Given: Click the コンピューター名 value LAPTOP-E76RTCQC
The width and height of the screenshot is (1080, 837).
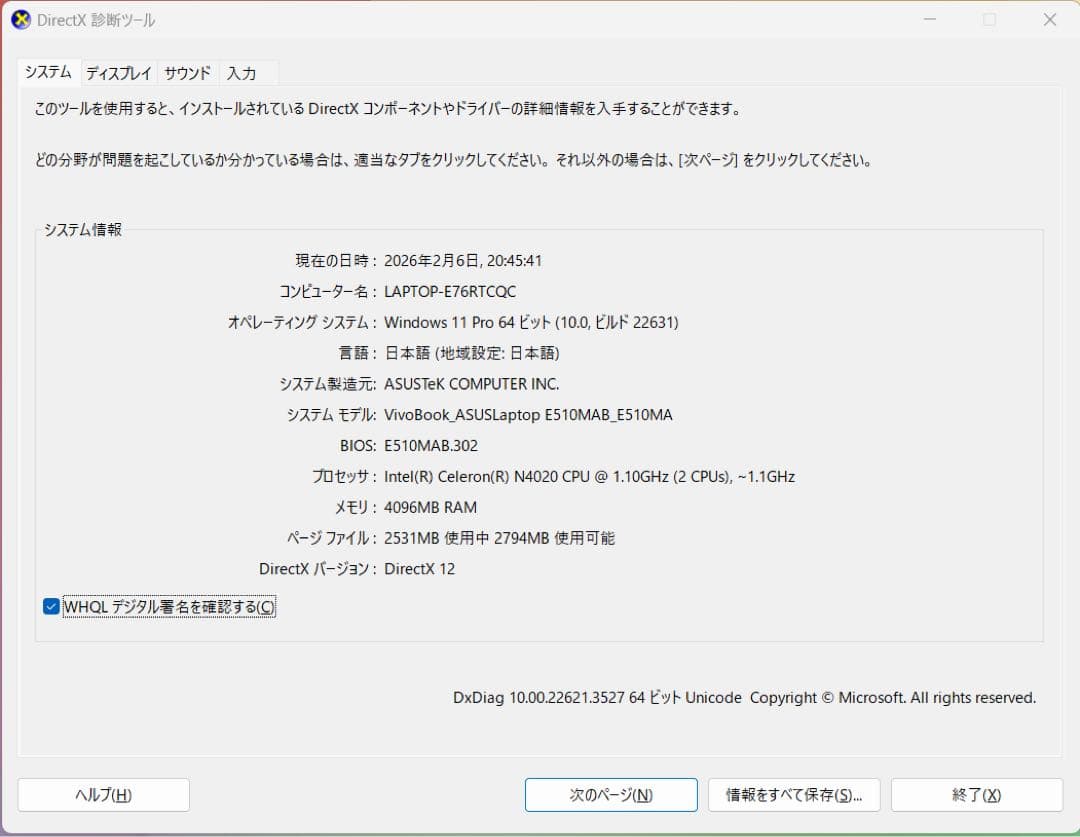Looking at the screenshot, I should coord(449,291).
